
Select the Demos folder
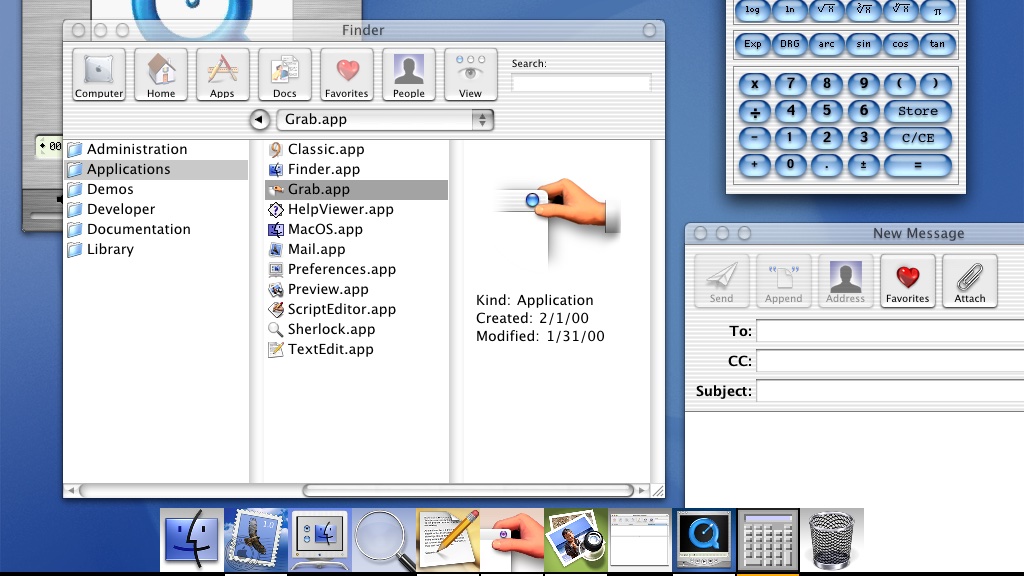(157, 189)
